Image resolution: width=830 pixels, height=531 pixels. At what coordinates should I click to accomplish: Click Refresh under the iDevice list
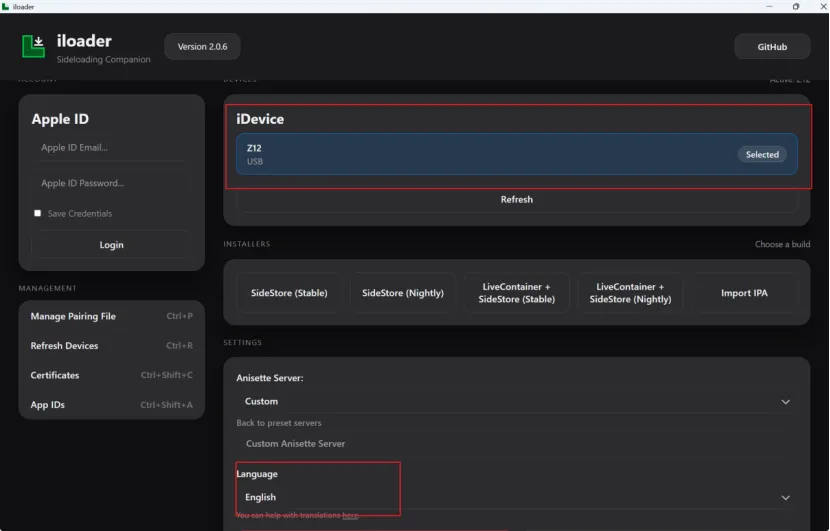[x=517, y=200]
